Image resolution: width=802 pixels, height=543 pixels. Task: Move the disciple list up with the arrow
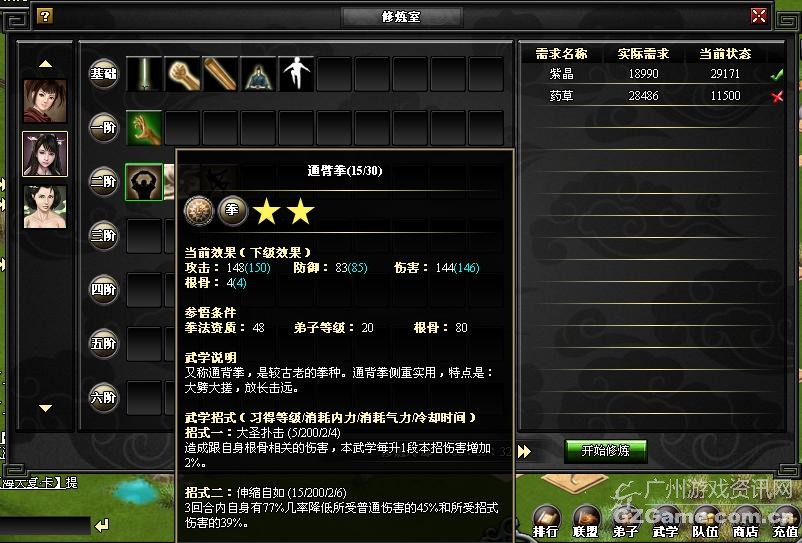pos(46,64)
